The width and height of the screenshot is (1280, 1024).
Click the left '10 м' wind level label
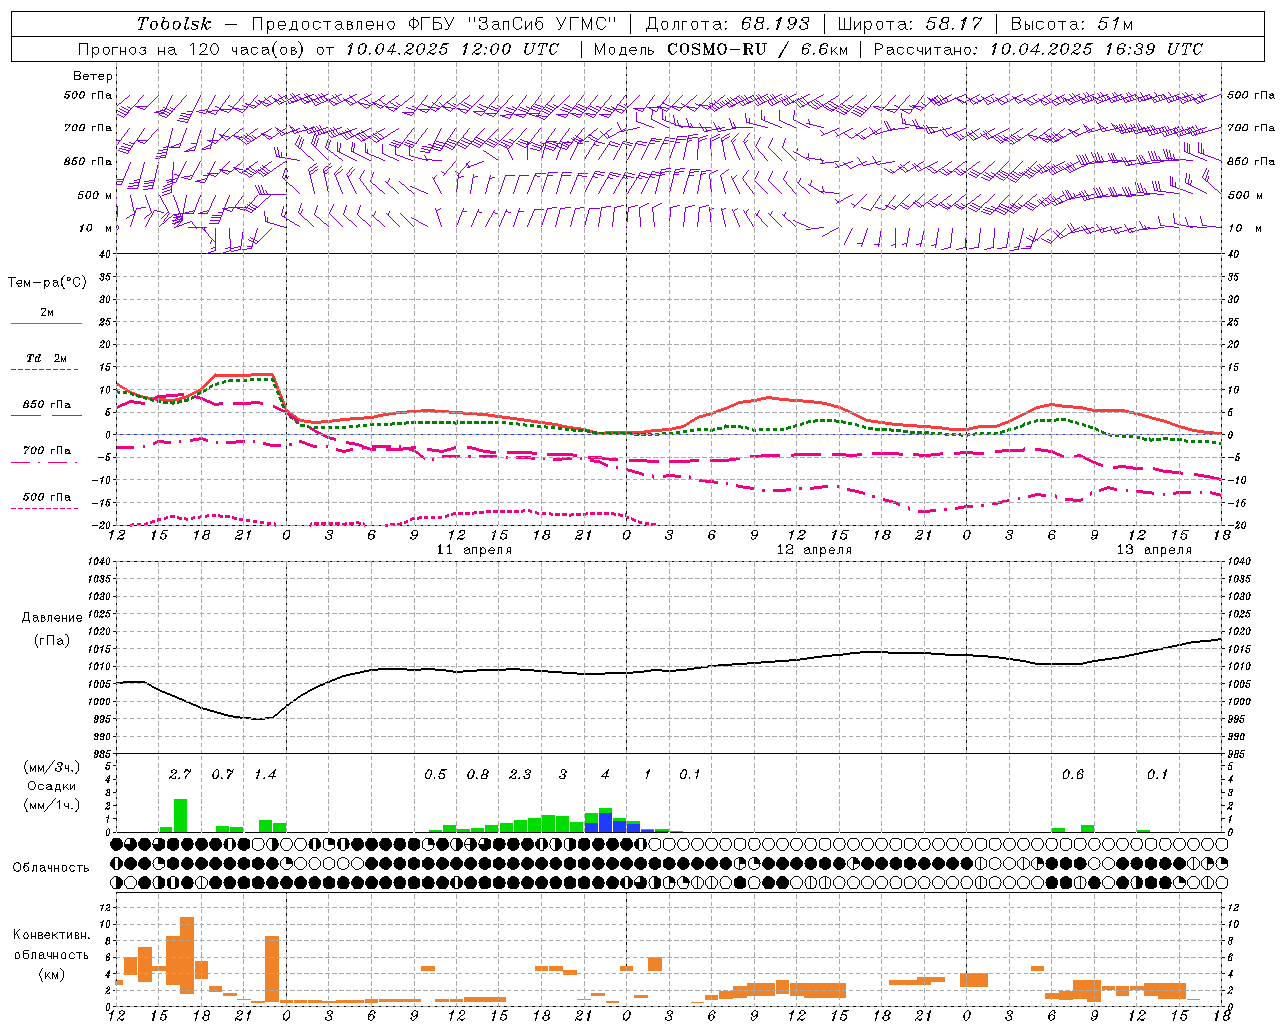pyautogui.click(x=95, y=228)
